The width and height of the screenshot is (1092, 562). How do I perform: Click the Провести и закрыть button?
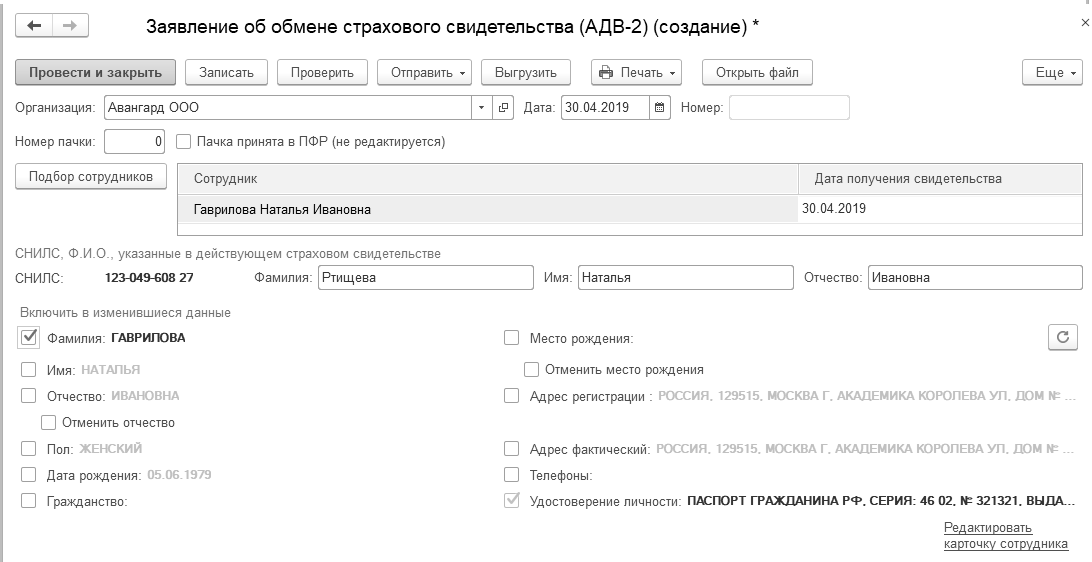[96, 73]
